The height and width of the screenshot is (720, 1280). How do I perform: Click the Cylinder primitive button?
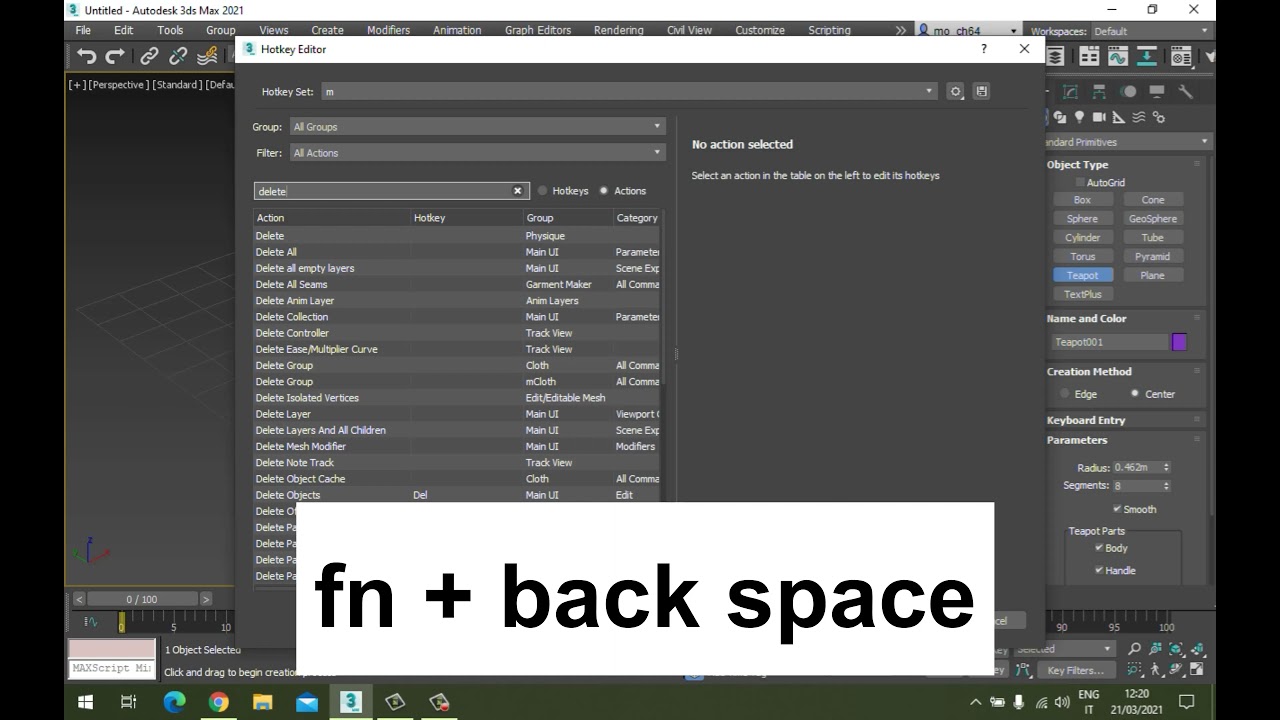1082,238
